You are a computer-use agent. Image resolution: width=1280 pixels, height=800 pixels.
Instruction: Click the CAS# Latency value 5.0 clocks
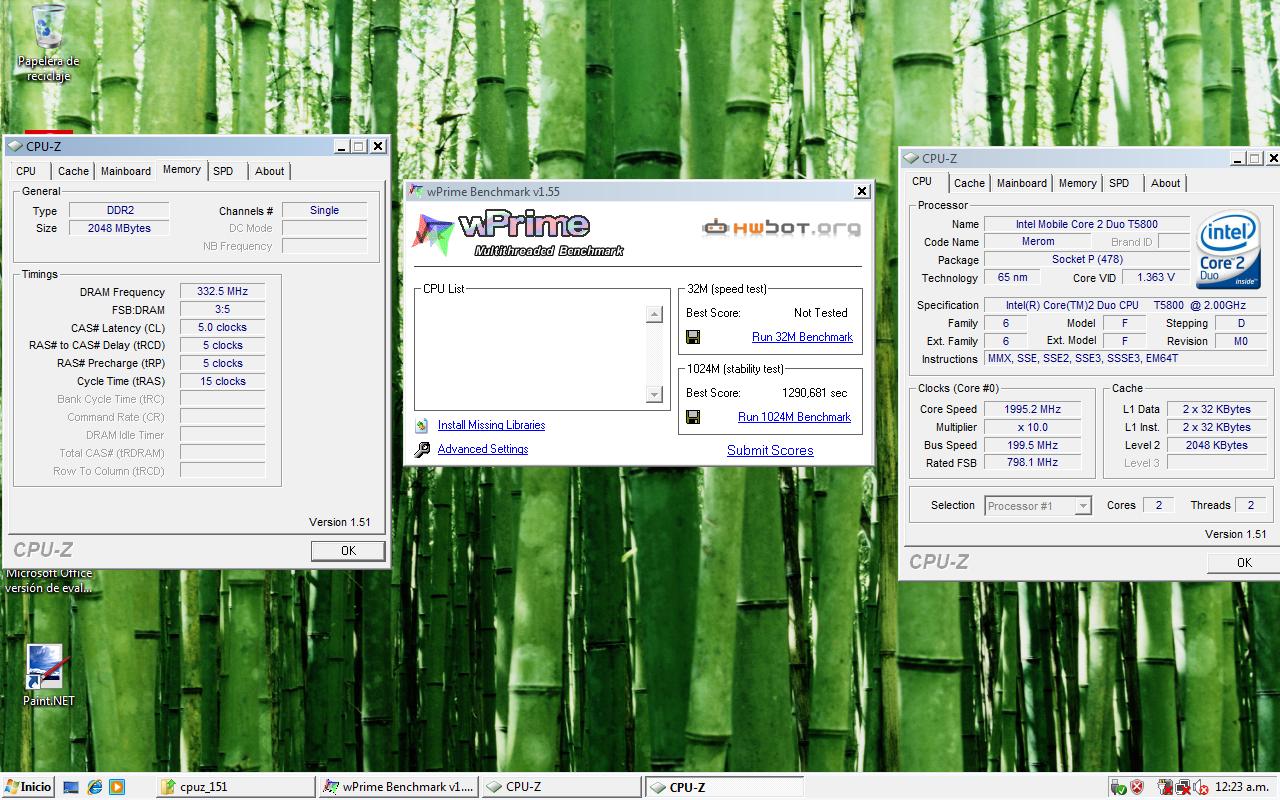222,328
